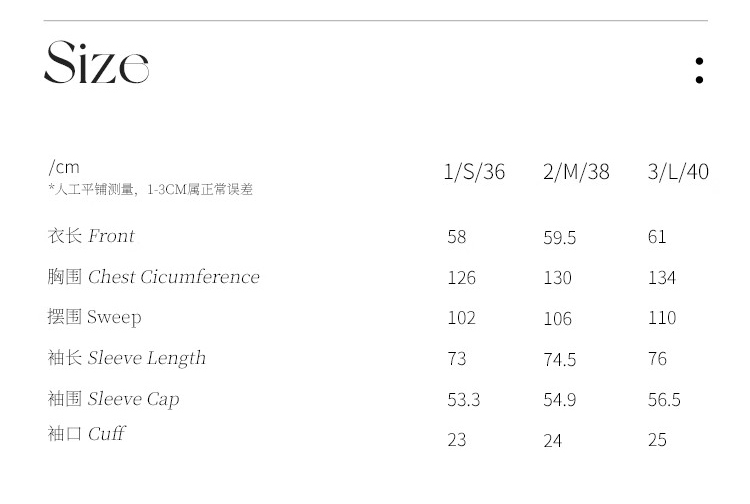
Task: Click the /cm unit label
Action: [x=64, y=167]
